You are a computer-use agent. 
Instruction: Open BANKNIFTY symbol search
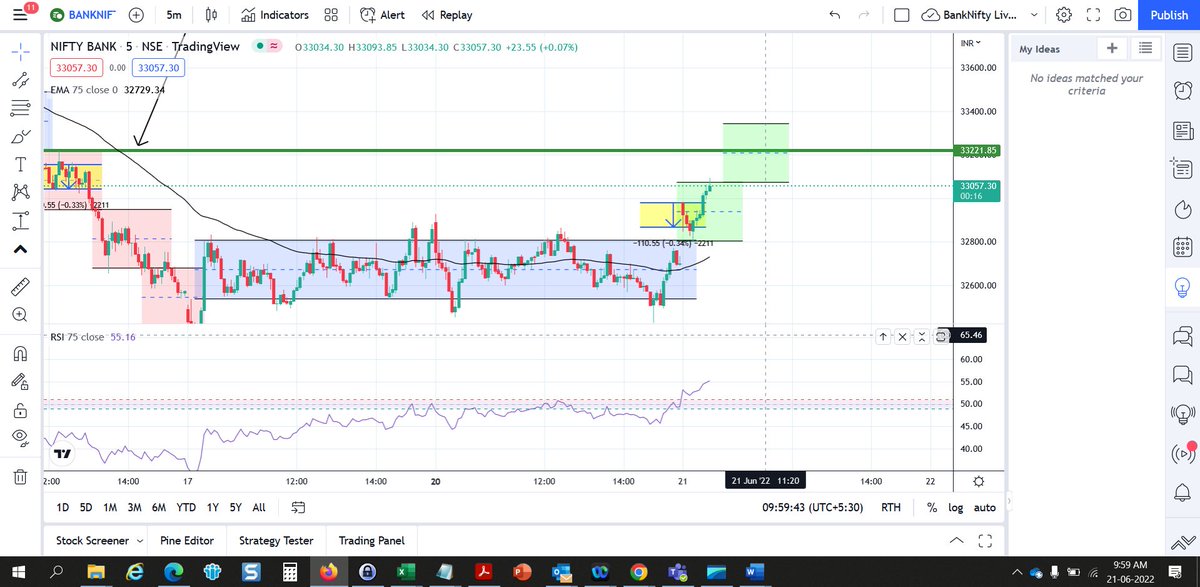(x=81, y=15)
